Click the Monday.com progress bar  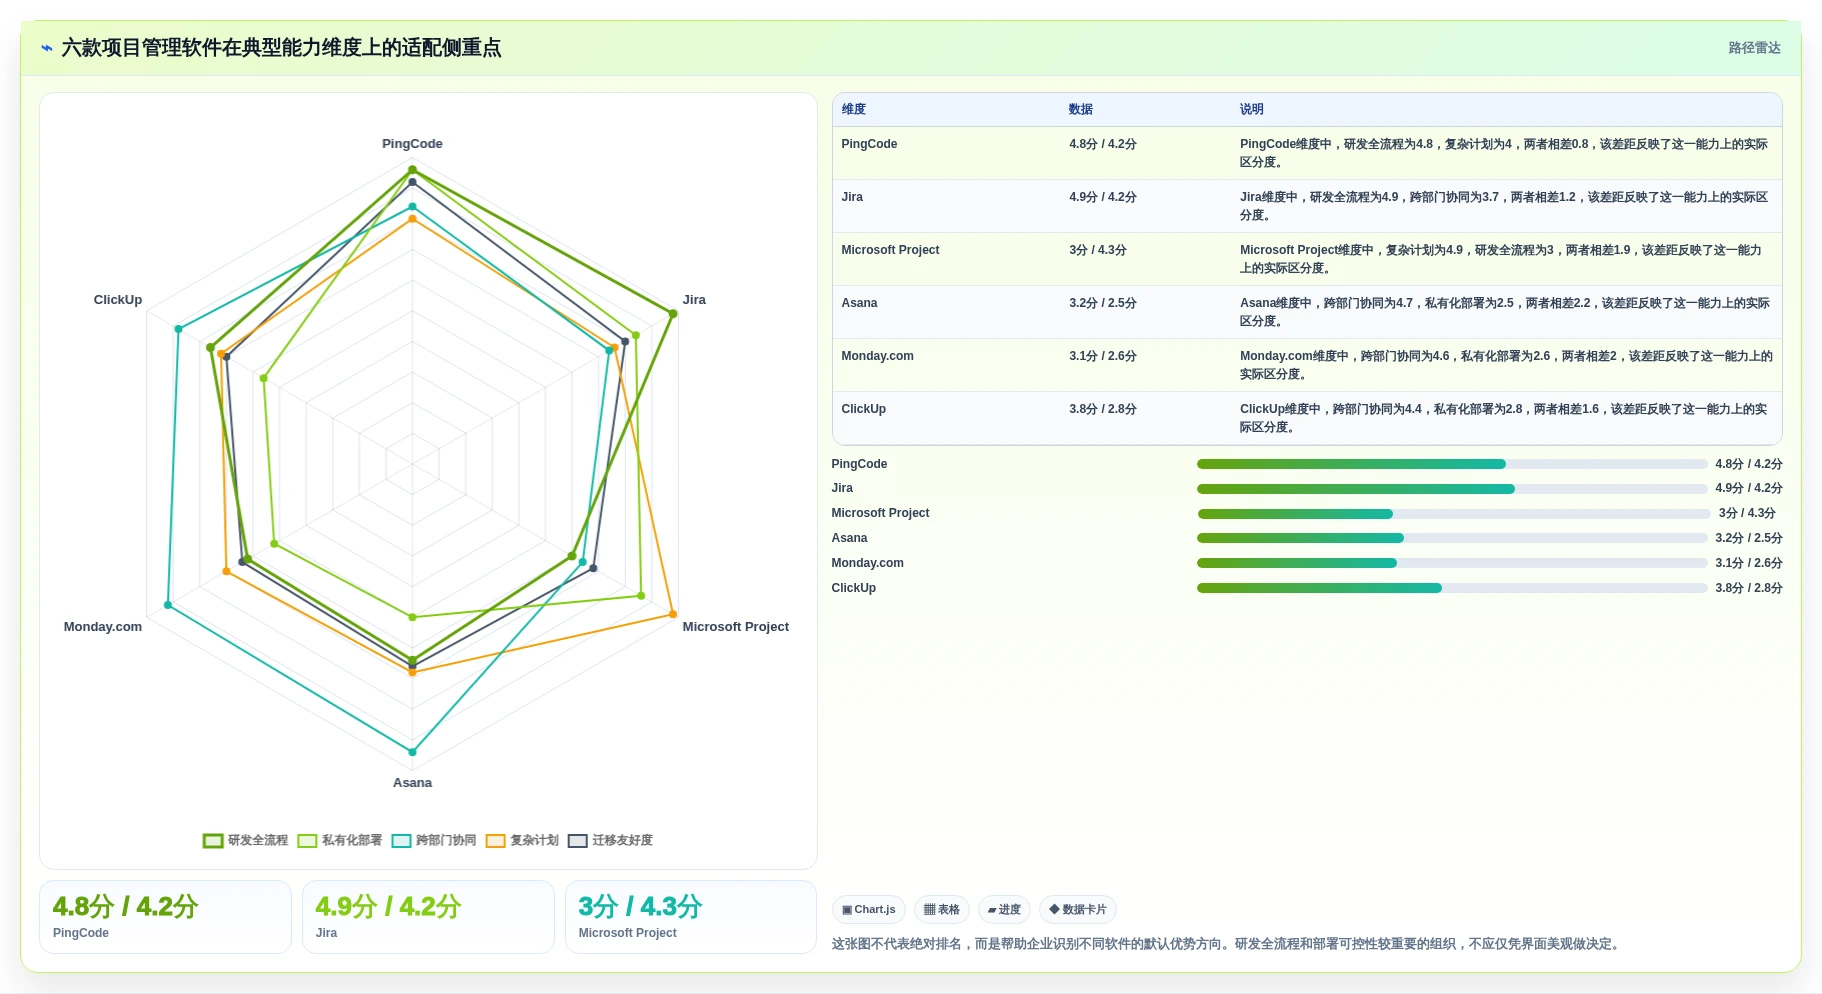[x=1452, y=563]
